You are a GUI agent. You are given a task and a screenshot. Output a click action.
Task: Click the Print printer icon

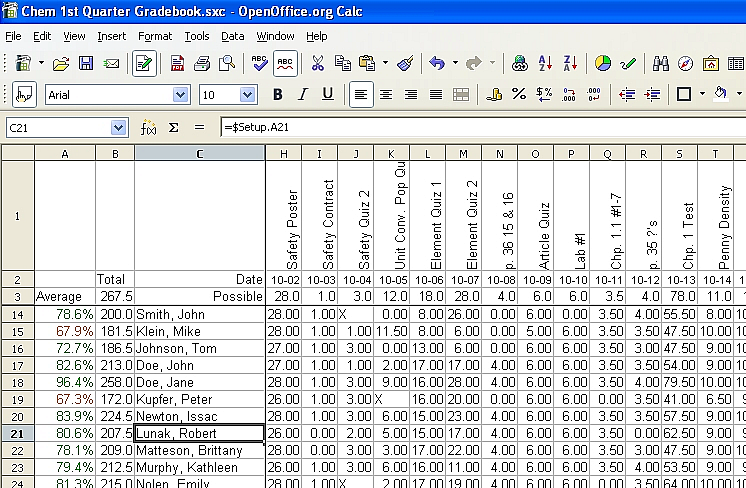pos(202,63)
